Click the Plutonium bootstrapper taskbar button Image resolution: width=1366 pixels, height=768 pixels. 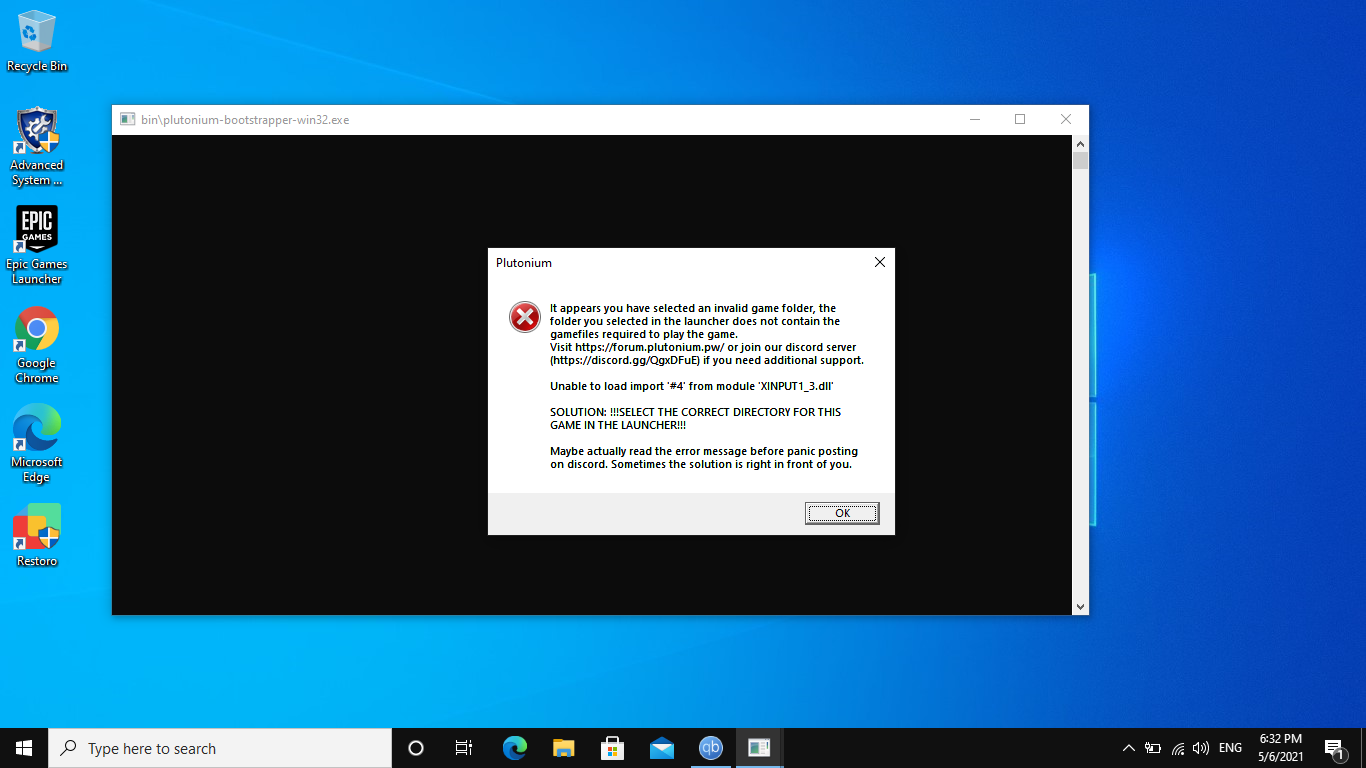pyautogui.click(x=759, y=748)
